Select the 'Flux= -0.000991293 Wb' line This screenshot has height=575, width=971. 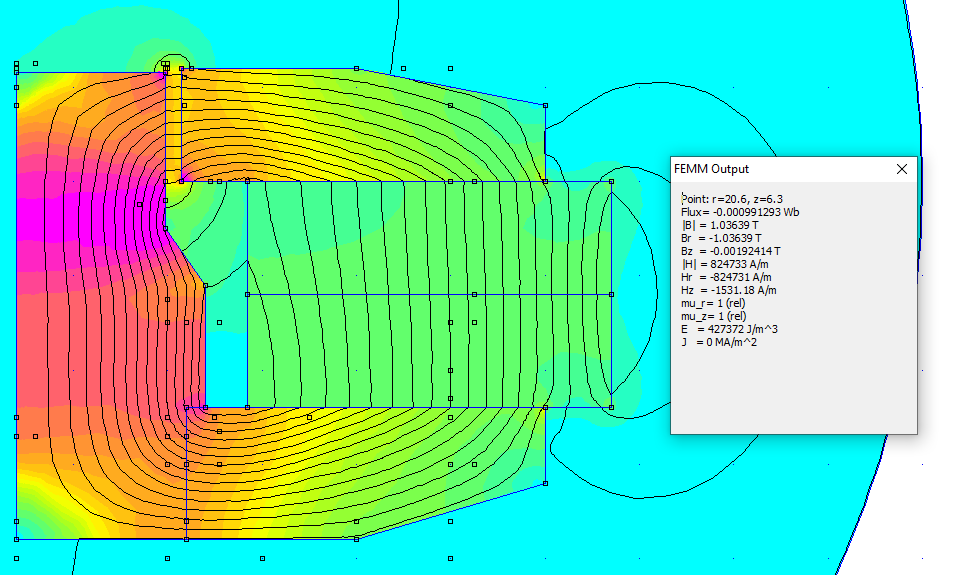(740, 212)
